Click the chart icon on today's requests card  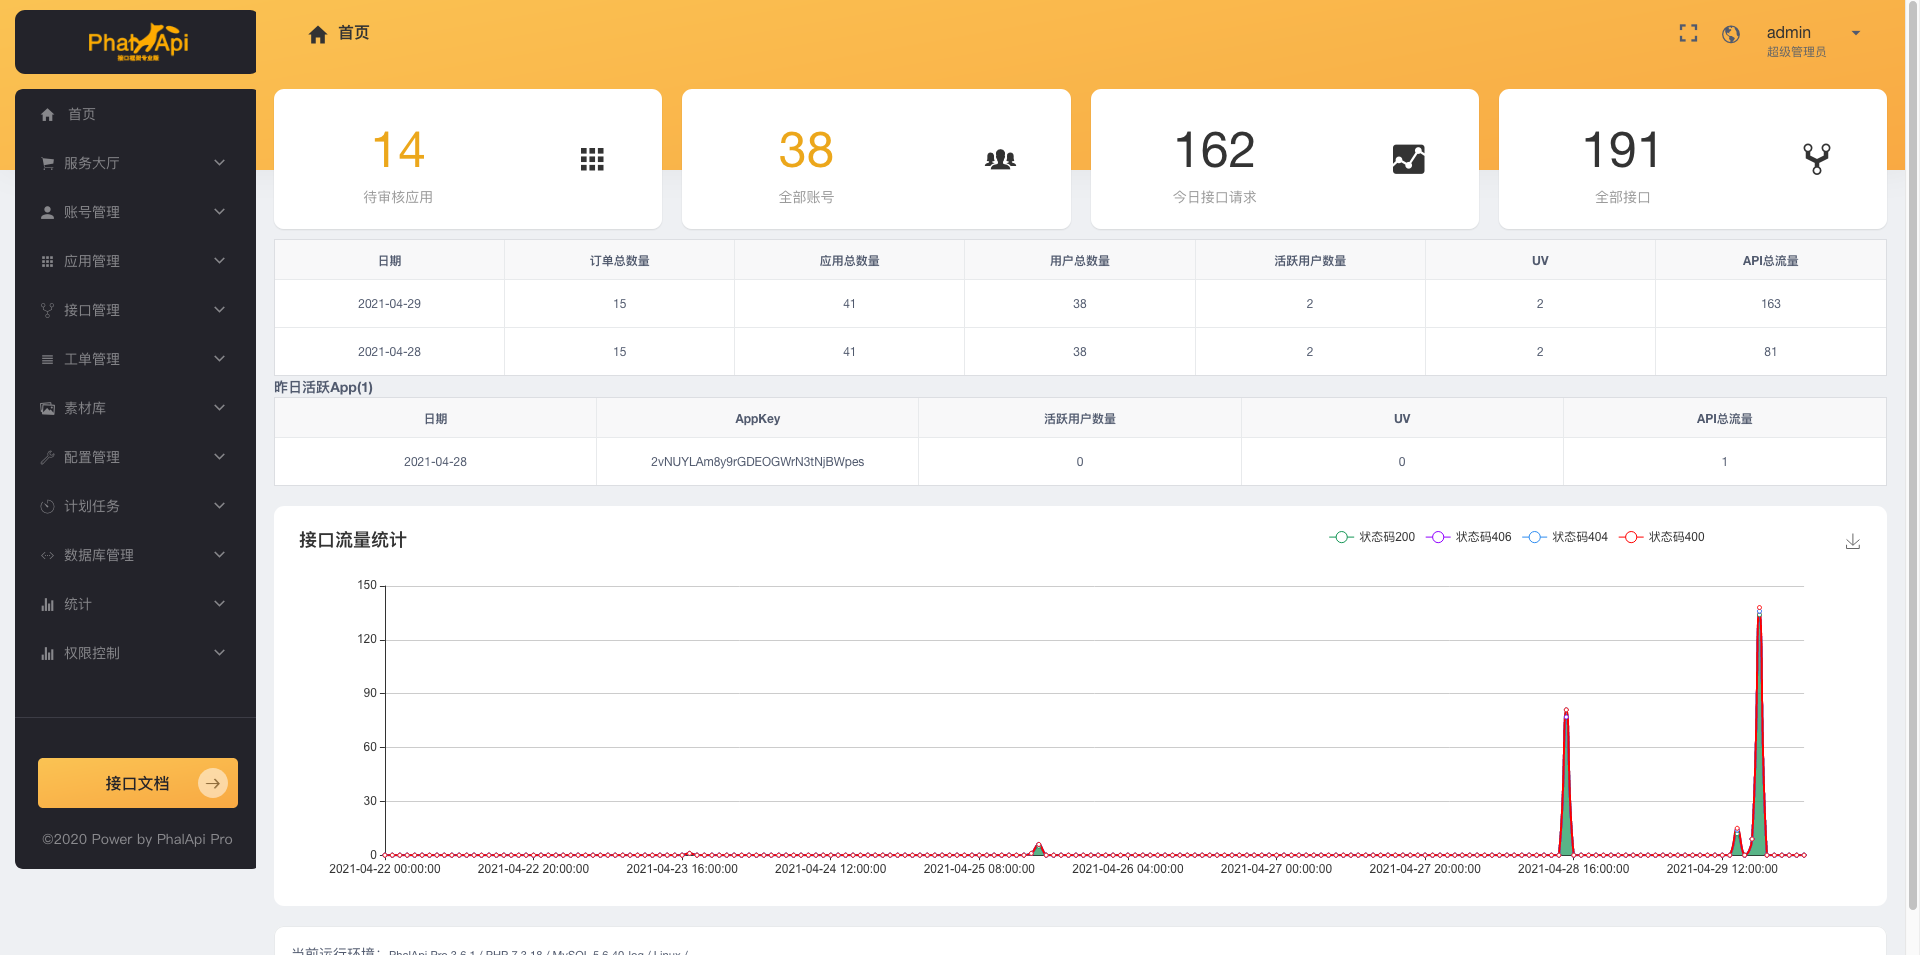coord(1408,159)
